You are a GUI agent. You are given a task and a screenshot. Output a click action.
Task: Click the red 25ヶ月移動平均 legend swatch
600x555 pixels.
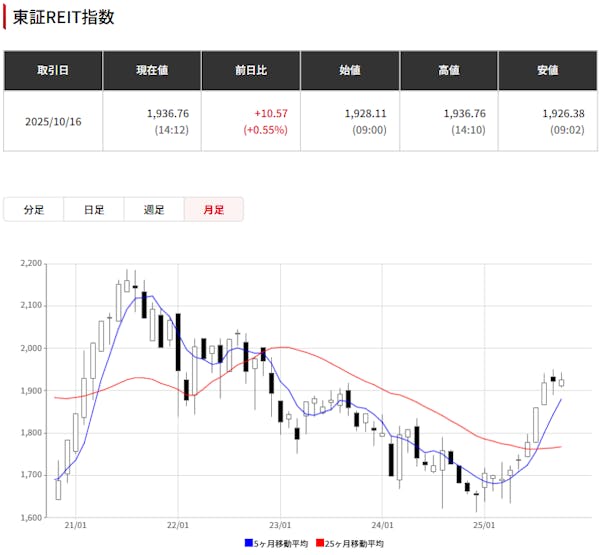(320, 543)
